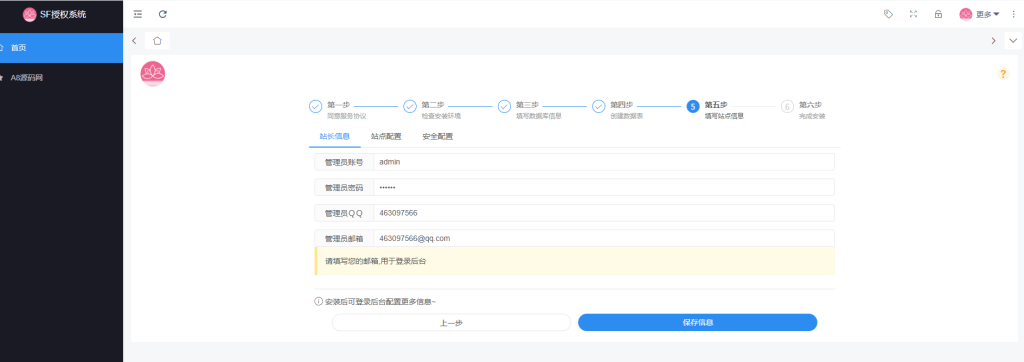This screenshot has width=1024, height=362.
Task: Focus the 管理员账号 field containing admin
Action: click(x=604, y=162)
